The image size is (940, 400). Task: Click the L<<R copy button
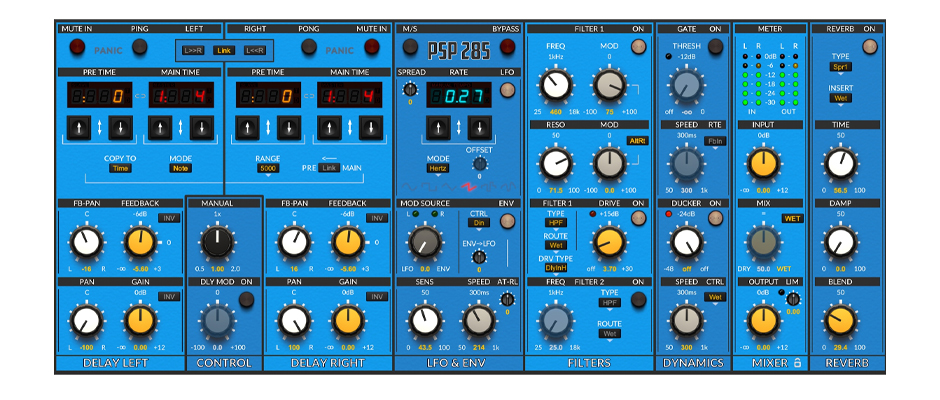click(255, 51)
